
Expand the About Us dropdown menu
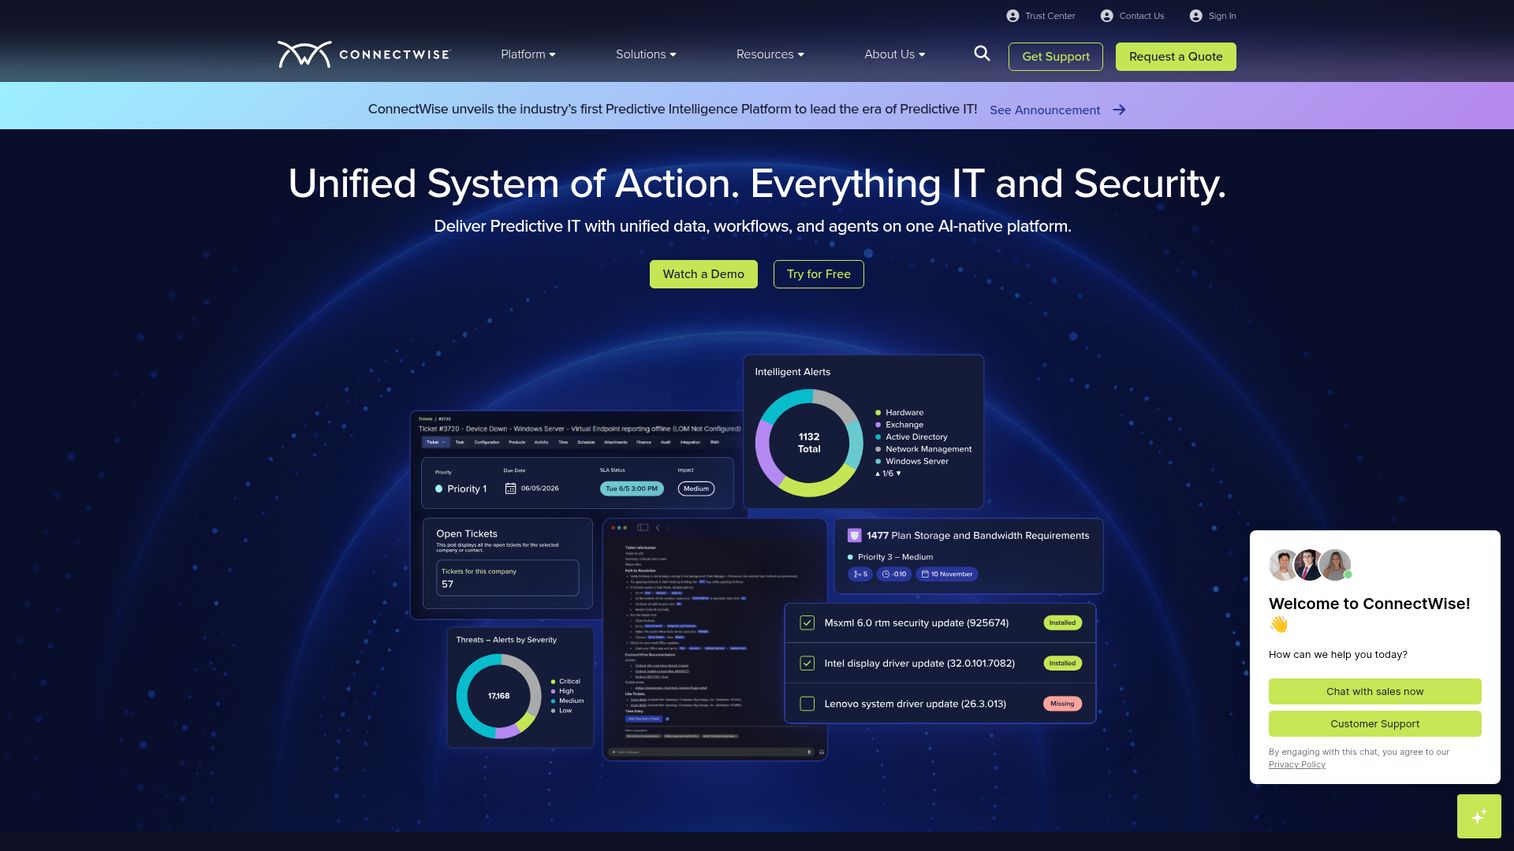[x=895, y=54]
